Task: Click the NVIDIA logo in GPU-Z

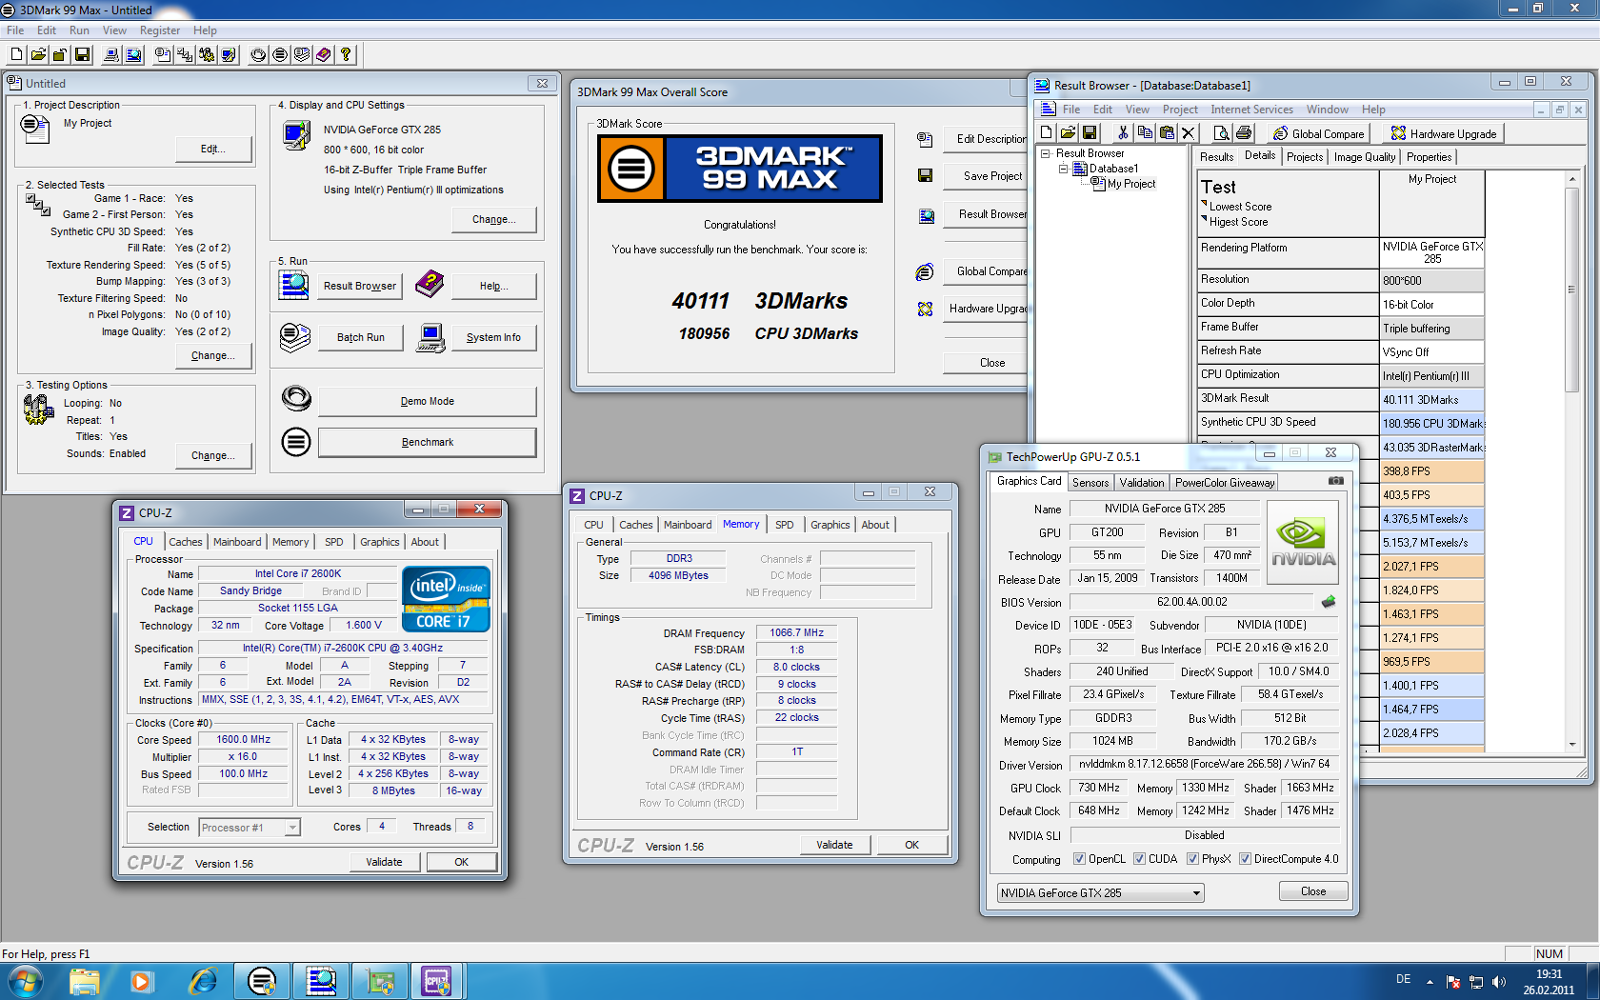Action: point(1303,542)
